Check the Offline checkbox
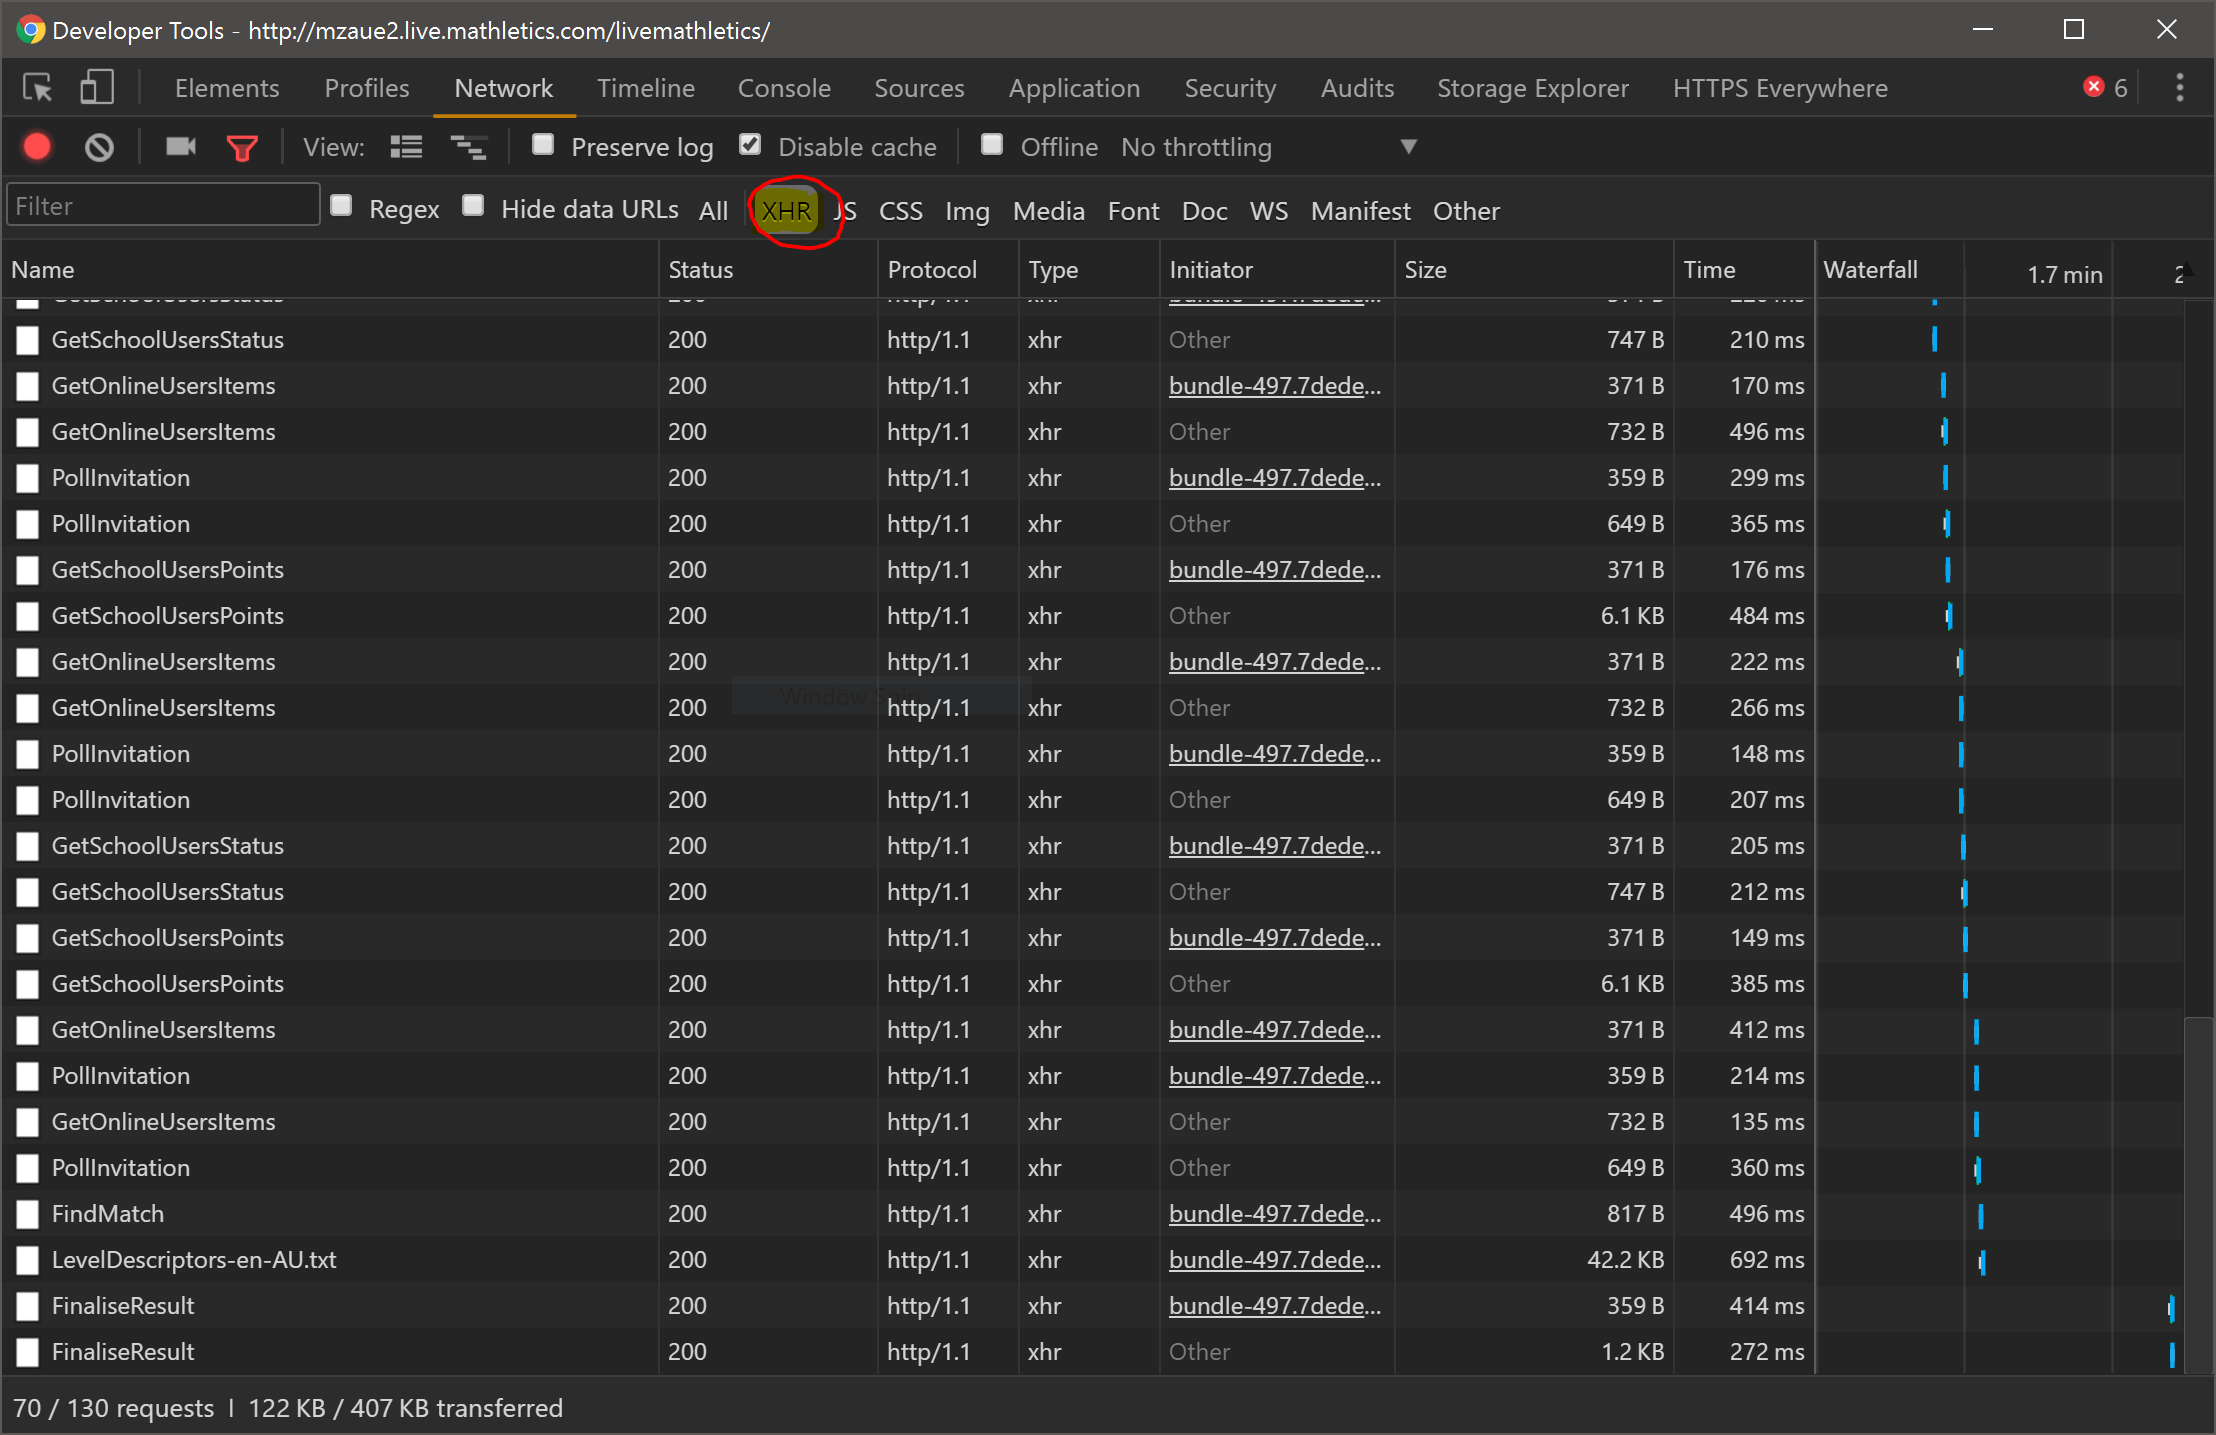Screen dimensions: 2216x1435 click(x=992, y=145)
